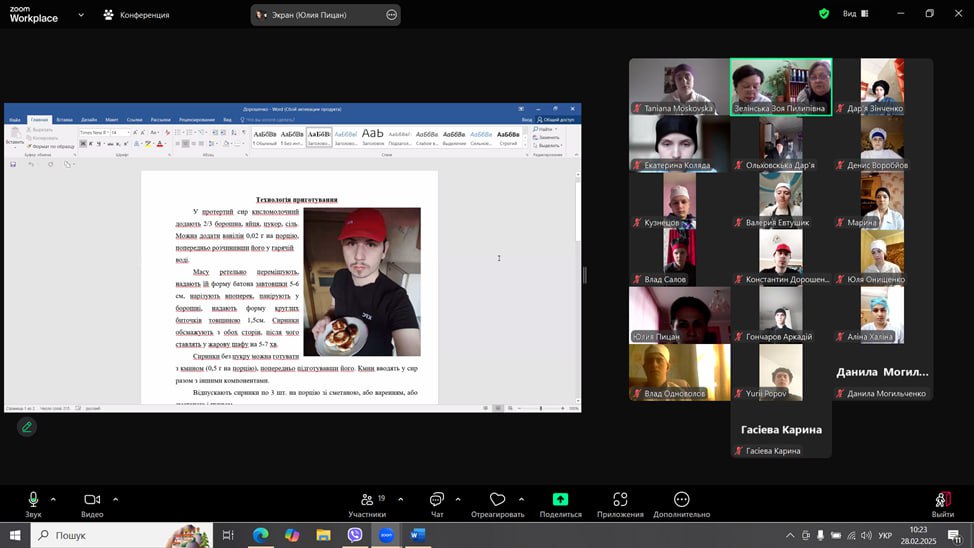Expand the arrow next to Участники
974x548 pixels.
pyautogui.click(x=400, y=499)
